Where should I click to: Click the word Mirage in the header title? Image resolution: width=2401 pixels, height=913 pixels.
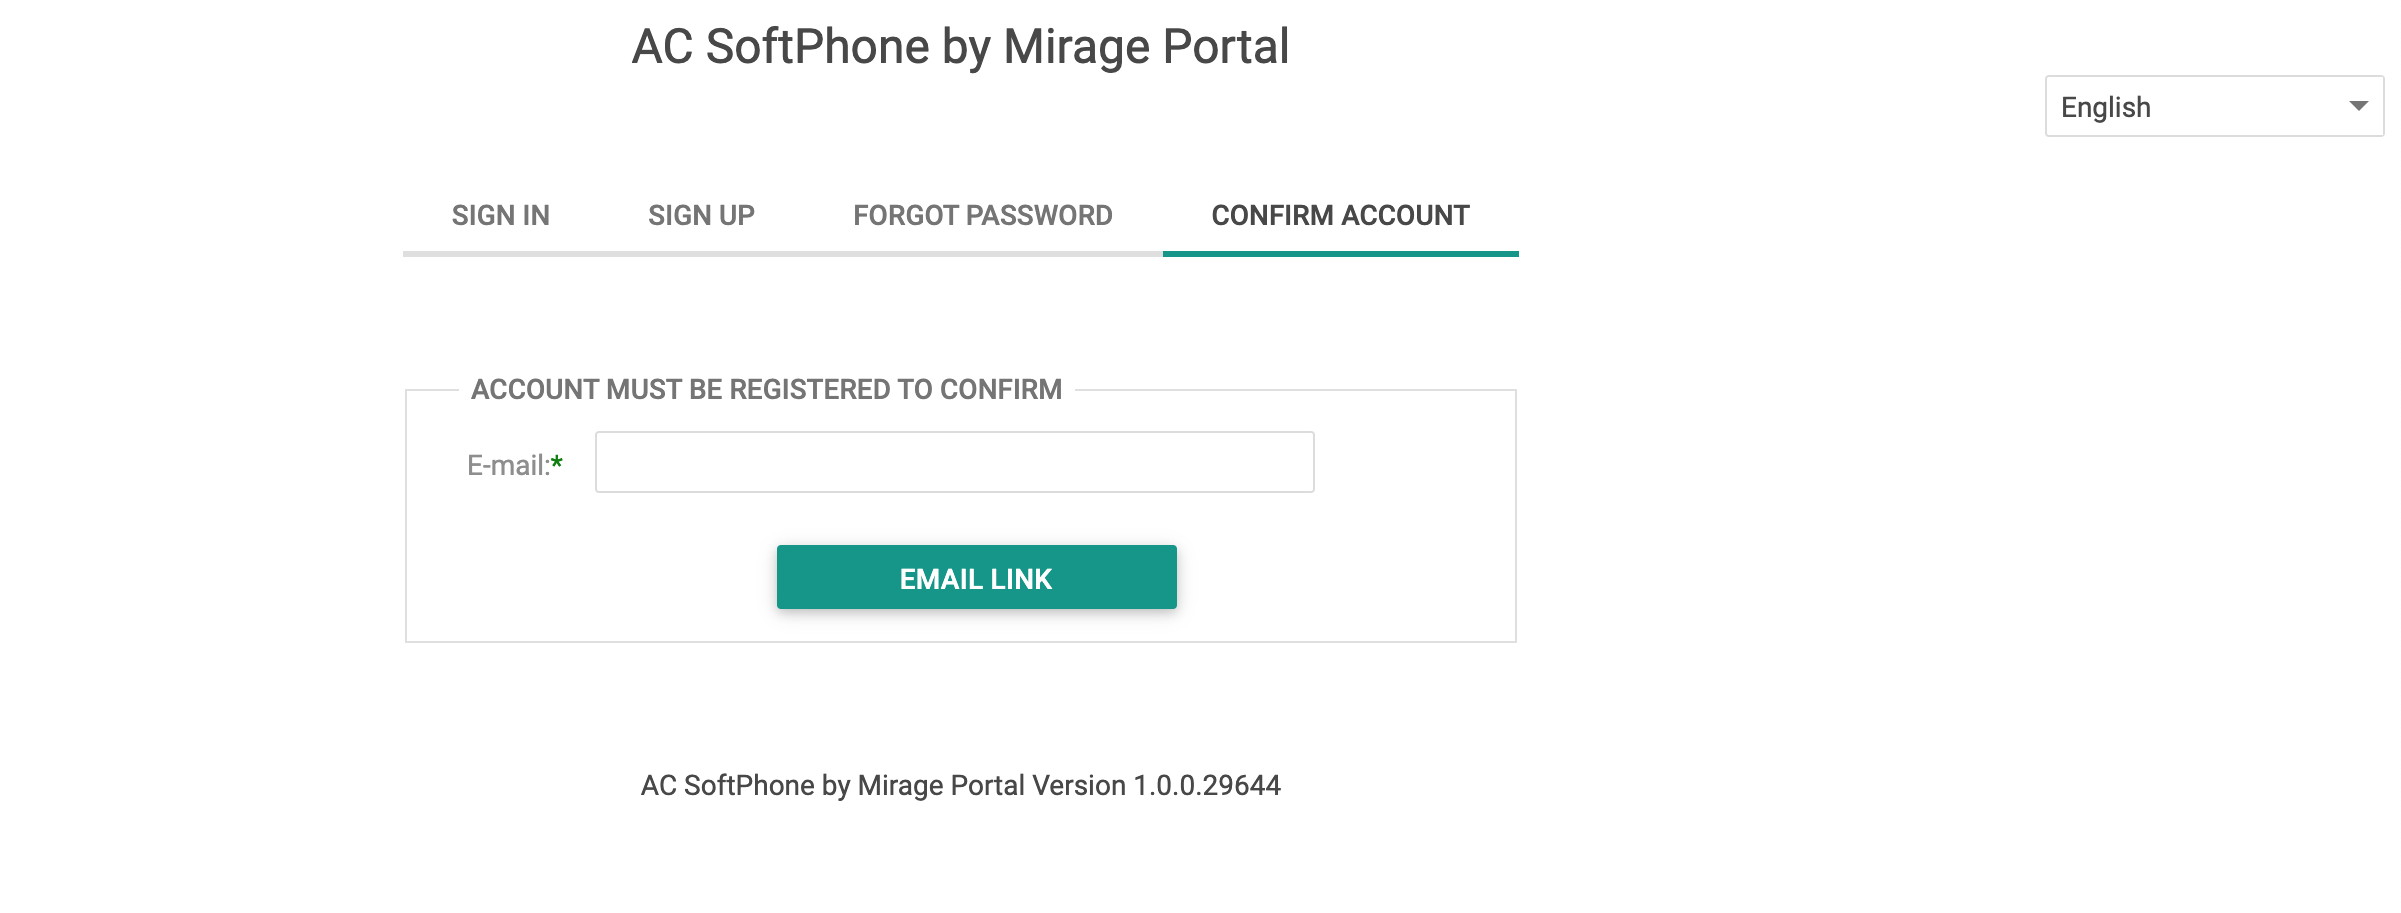coord(1076,48)
